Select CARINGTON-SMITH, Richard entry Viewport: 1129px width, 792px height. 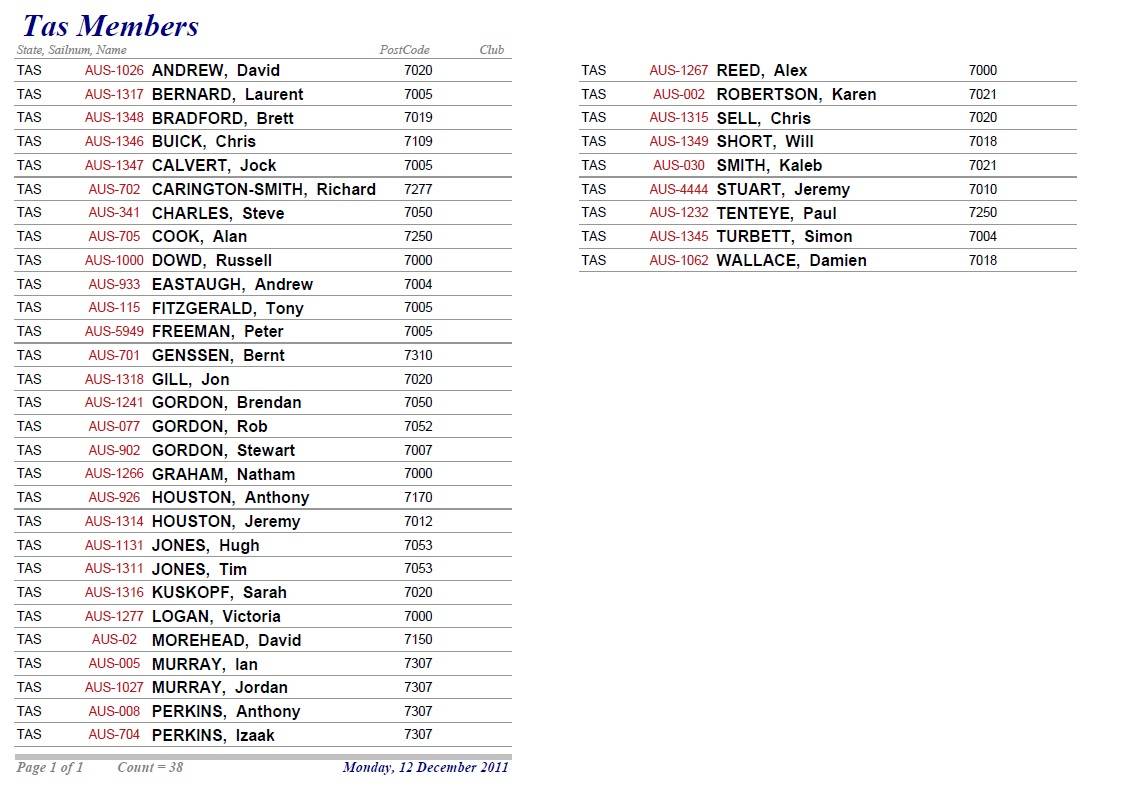[263, 189]
